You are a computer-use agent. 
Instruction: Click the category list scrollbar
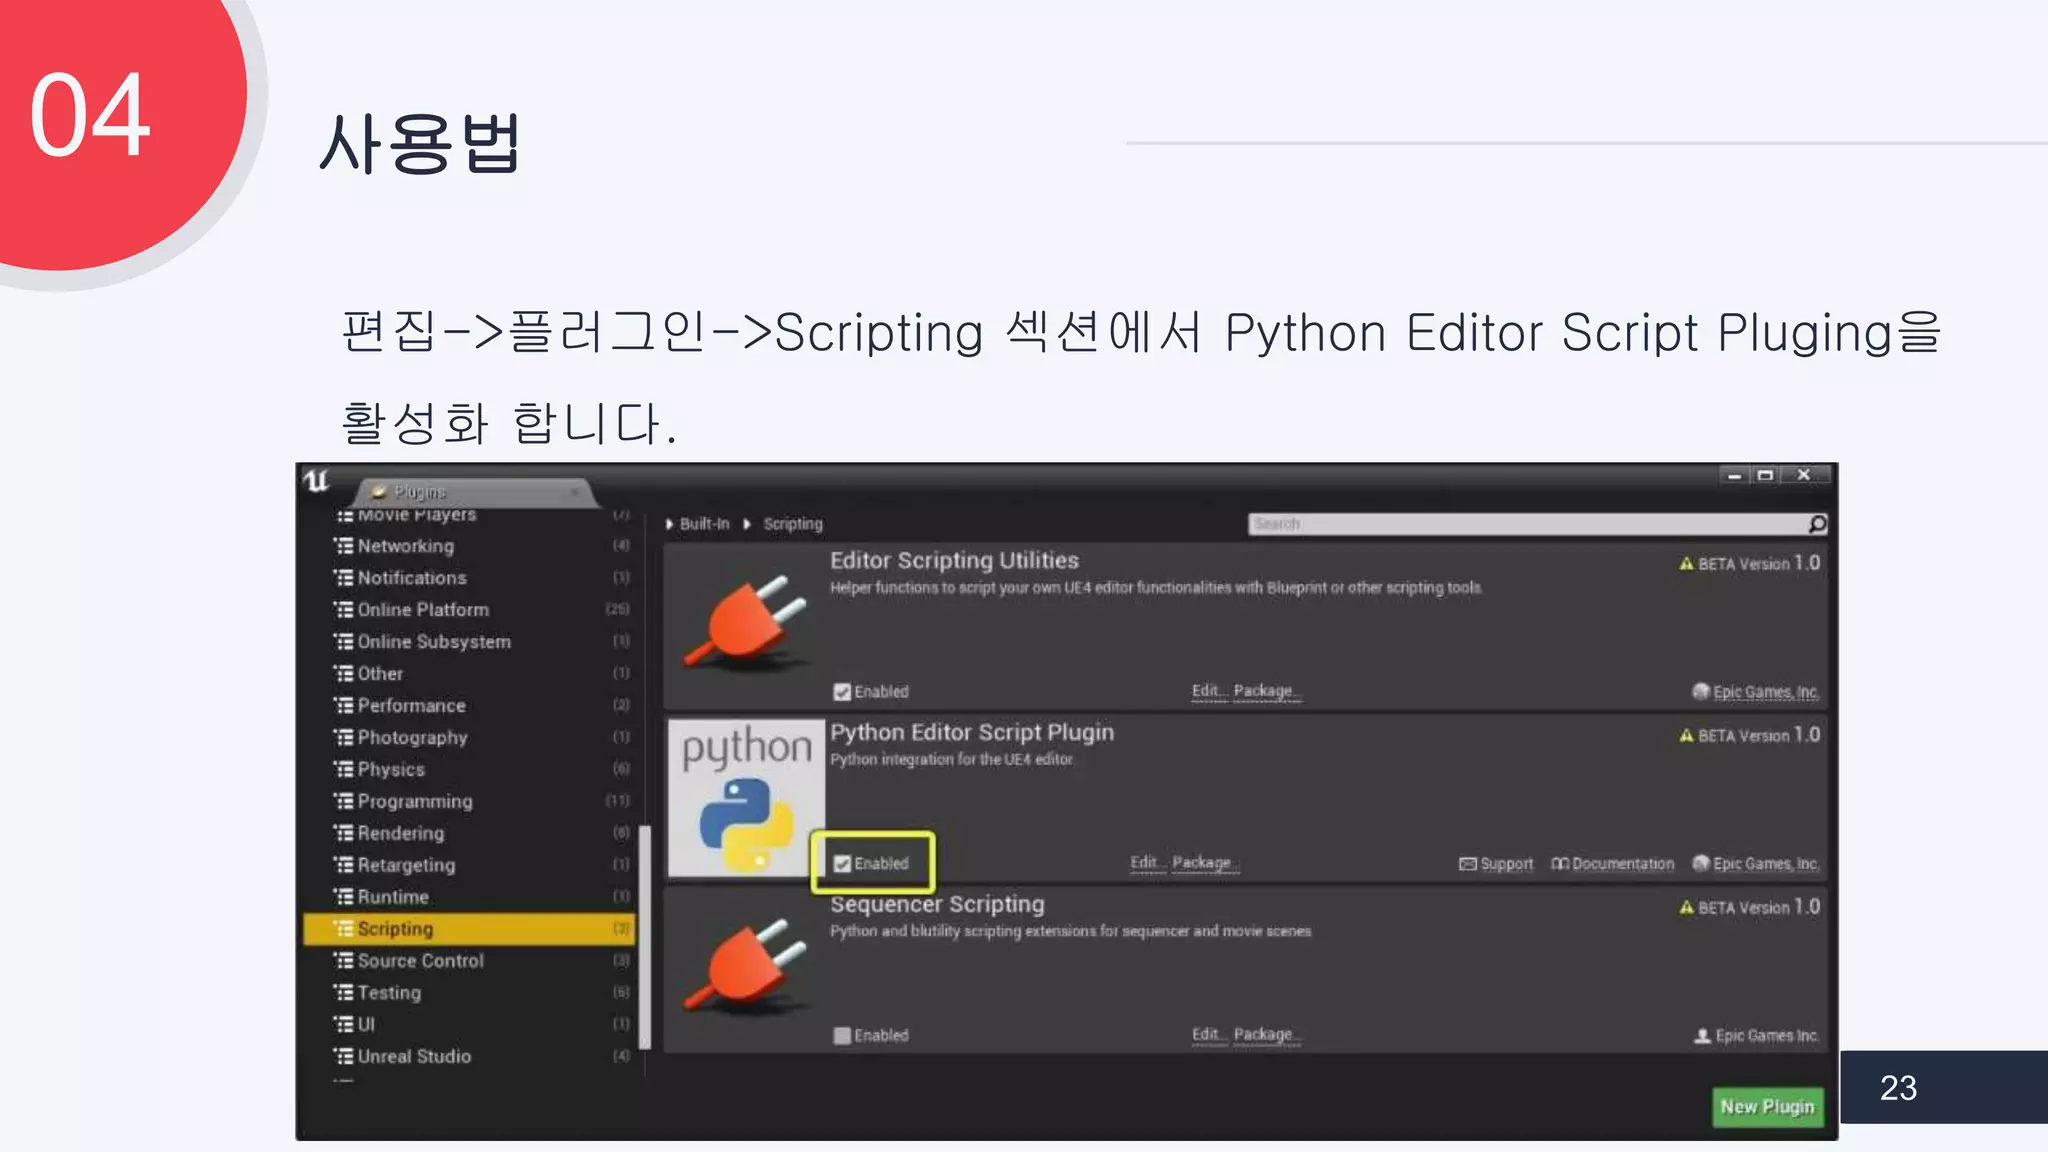coord(645,937)
